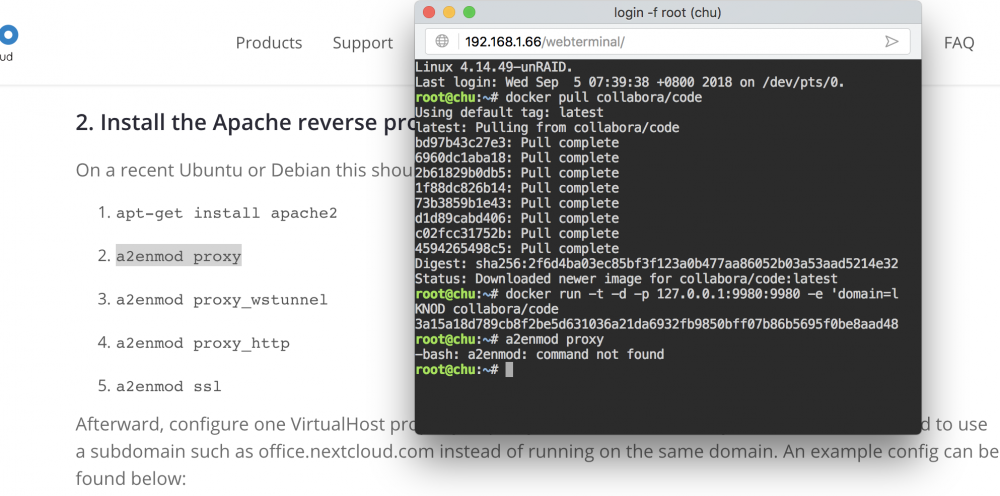This screenshot has width=1000, height=496.
Task: Click the 'Digest: sha256' line in terminal
Action: (656, 264)
